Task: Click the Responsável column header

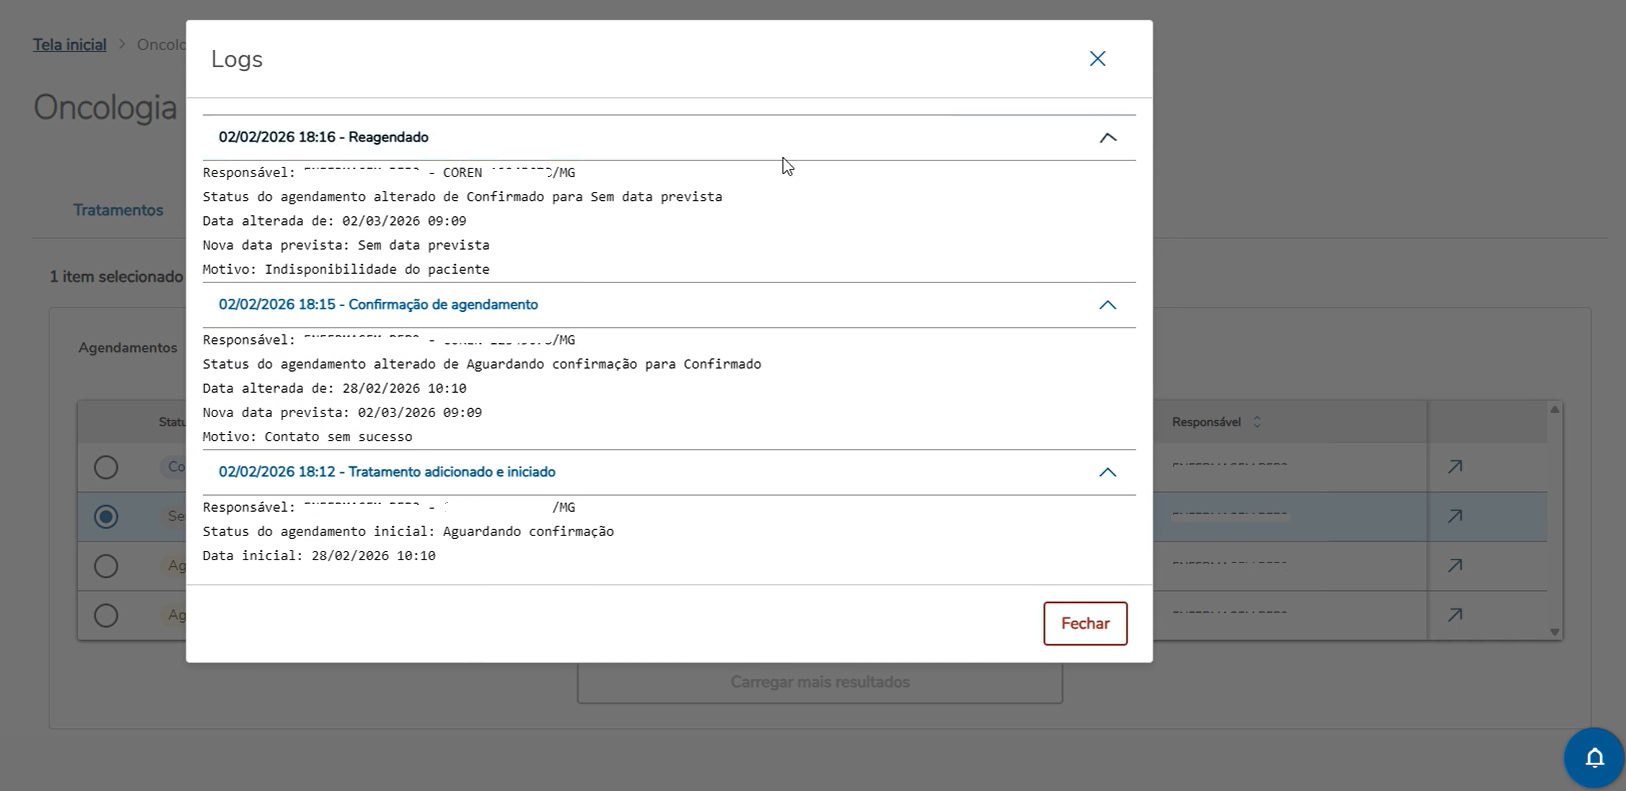Action: (1206, 422)
